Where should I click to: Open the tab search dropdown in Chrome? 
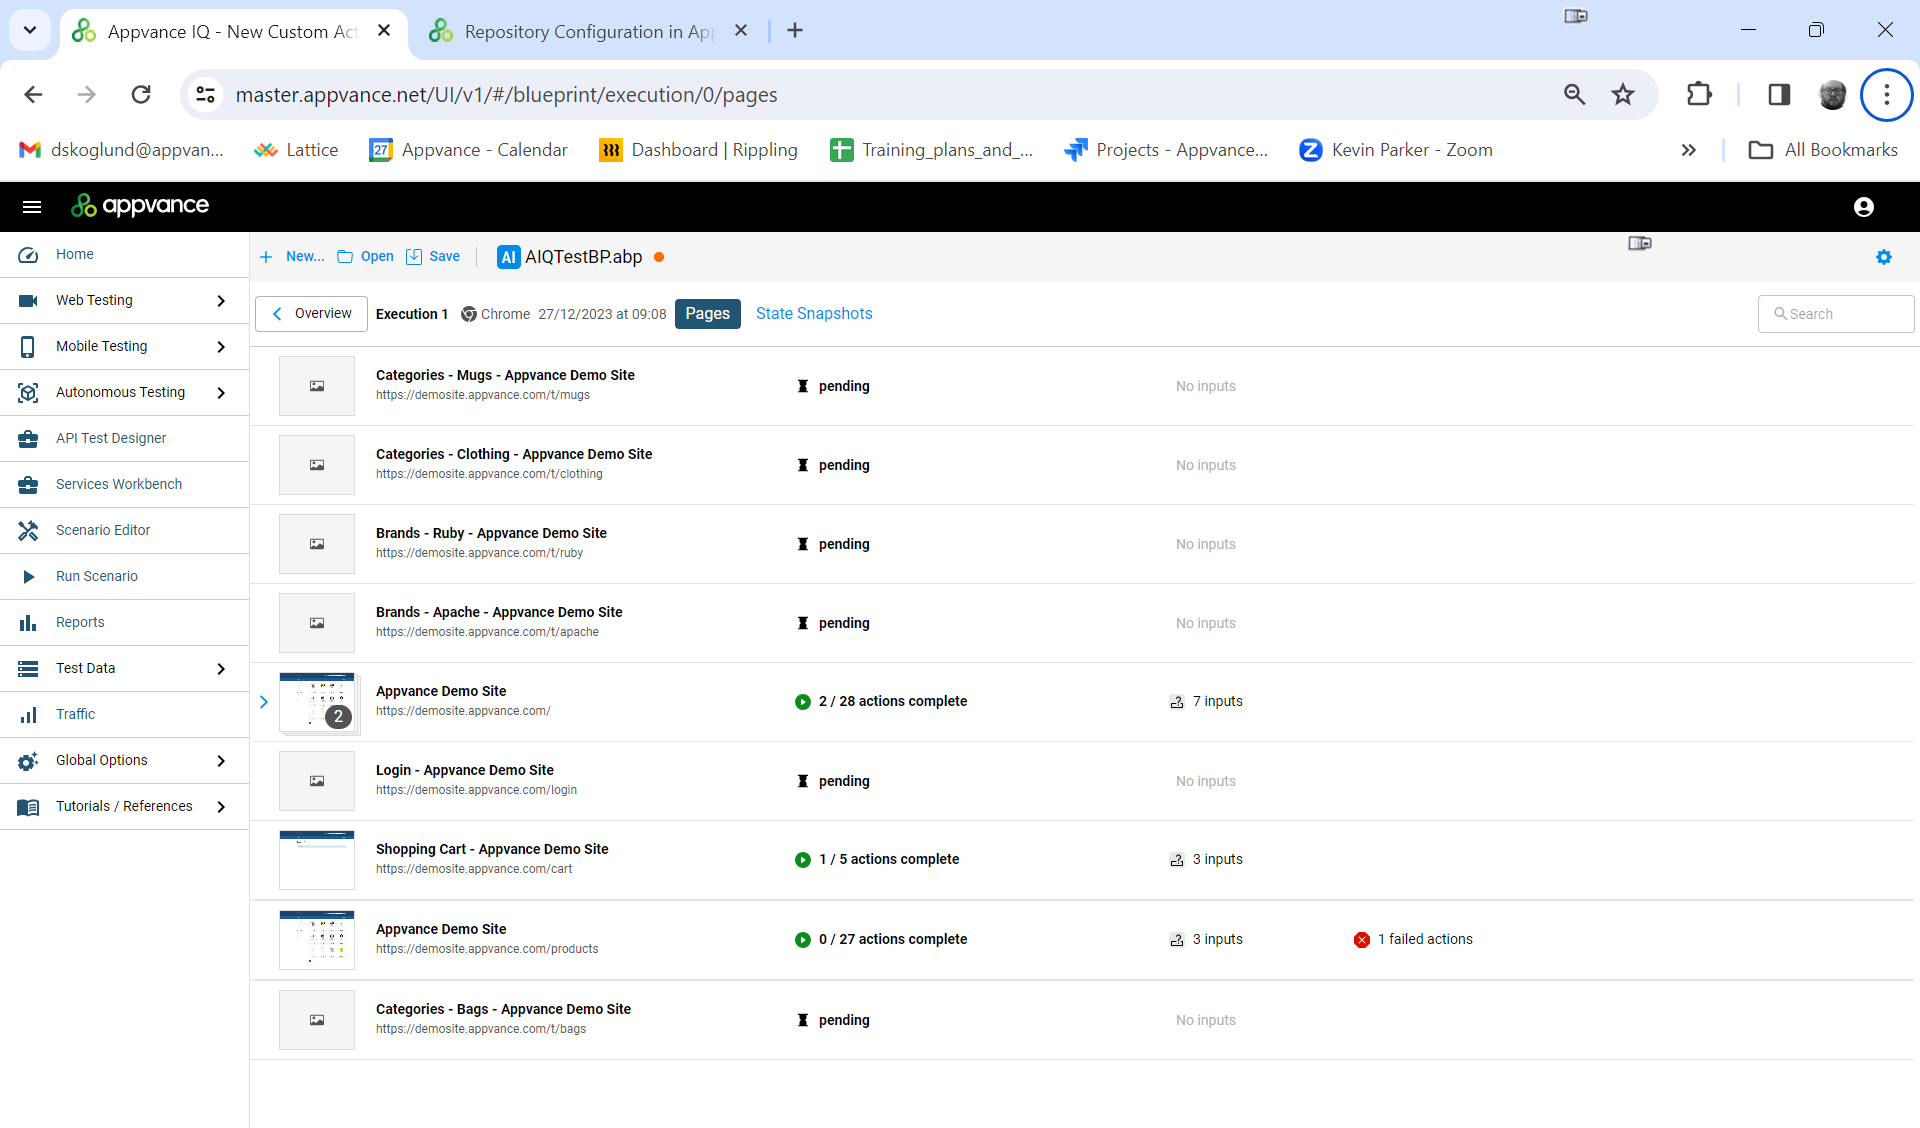(x=30, y=30)
